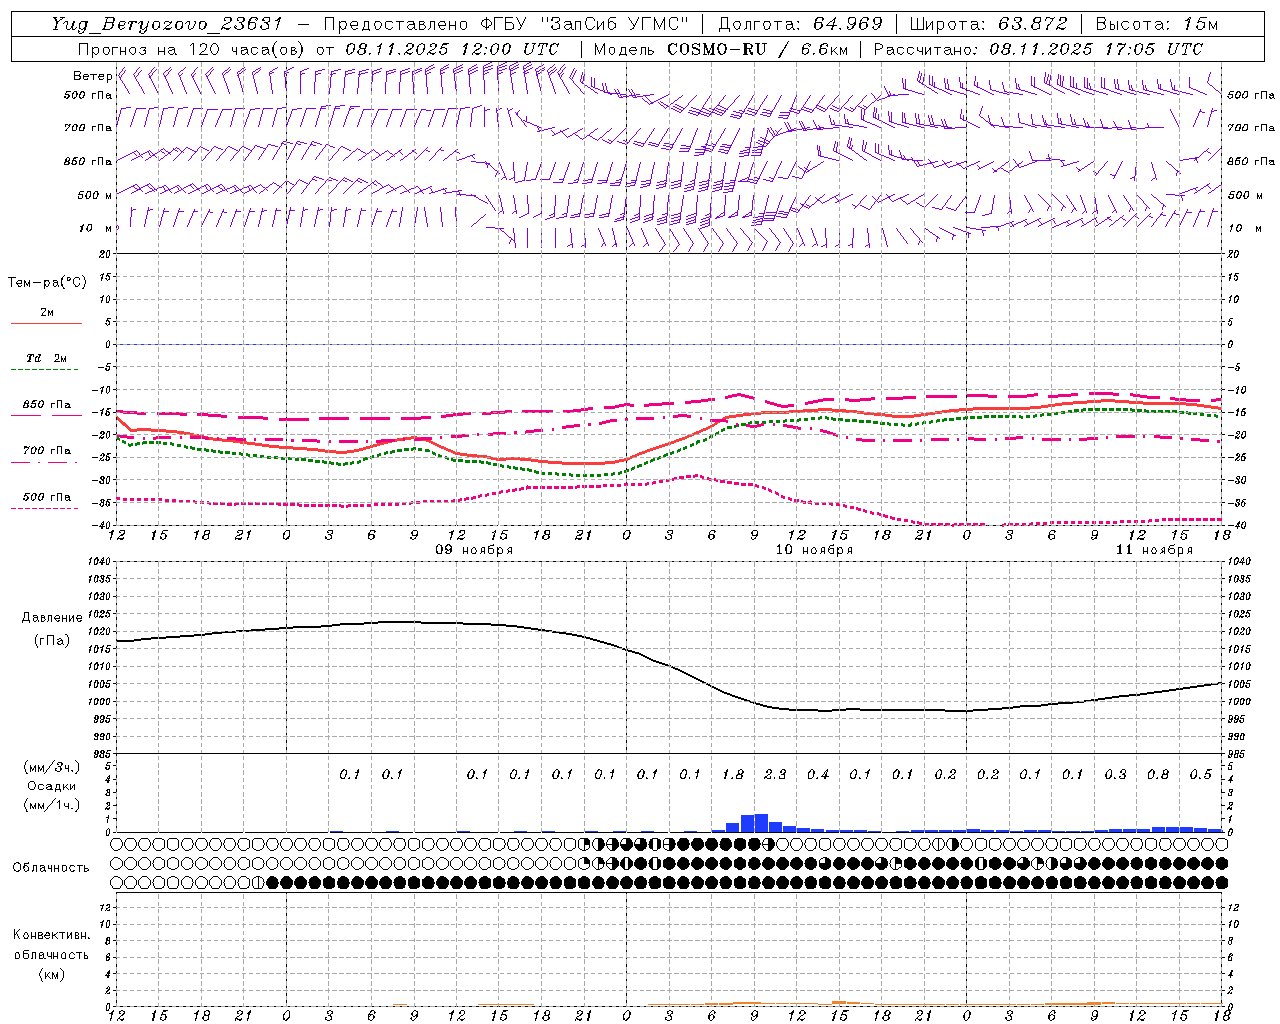Click the longitude value 'Долгота: 64.969'
1280x1024 pixels.
click(x=800, y=24)
